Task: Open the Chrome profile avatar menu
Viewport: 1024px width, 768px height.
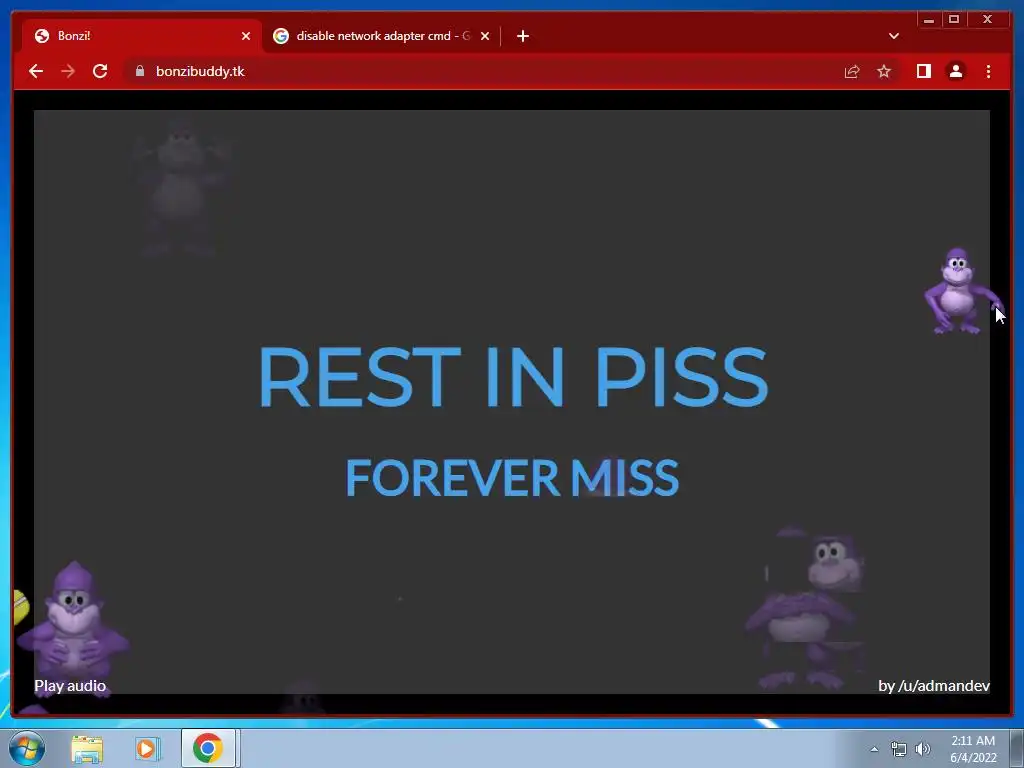Action: 955,71
